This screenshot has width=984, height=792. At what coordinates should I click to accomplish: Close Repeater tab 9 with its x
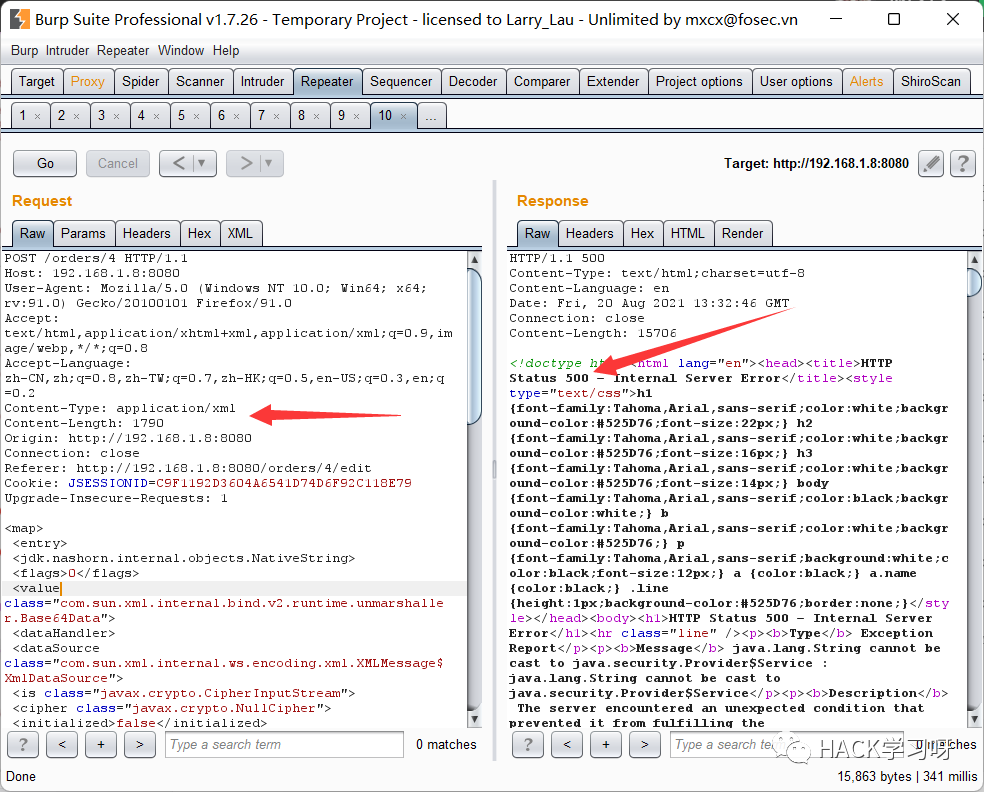[356, 116]
